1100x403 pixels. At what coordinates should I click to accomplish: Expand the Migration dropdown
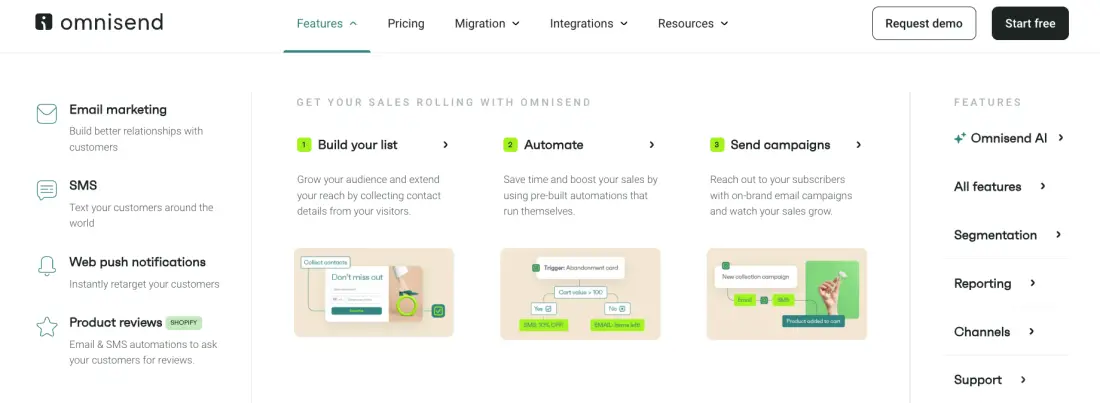[x=487, y=24]
